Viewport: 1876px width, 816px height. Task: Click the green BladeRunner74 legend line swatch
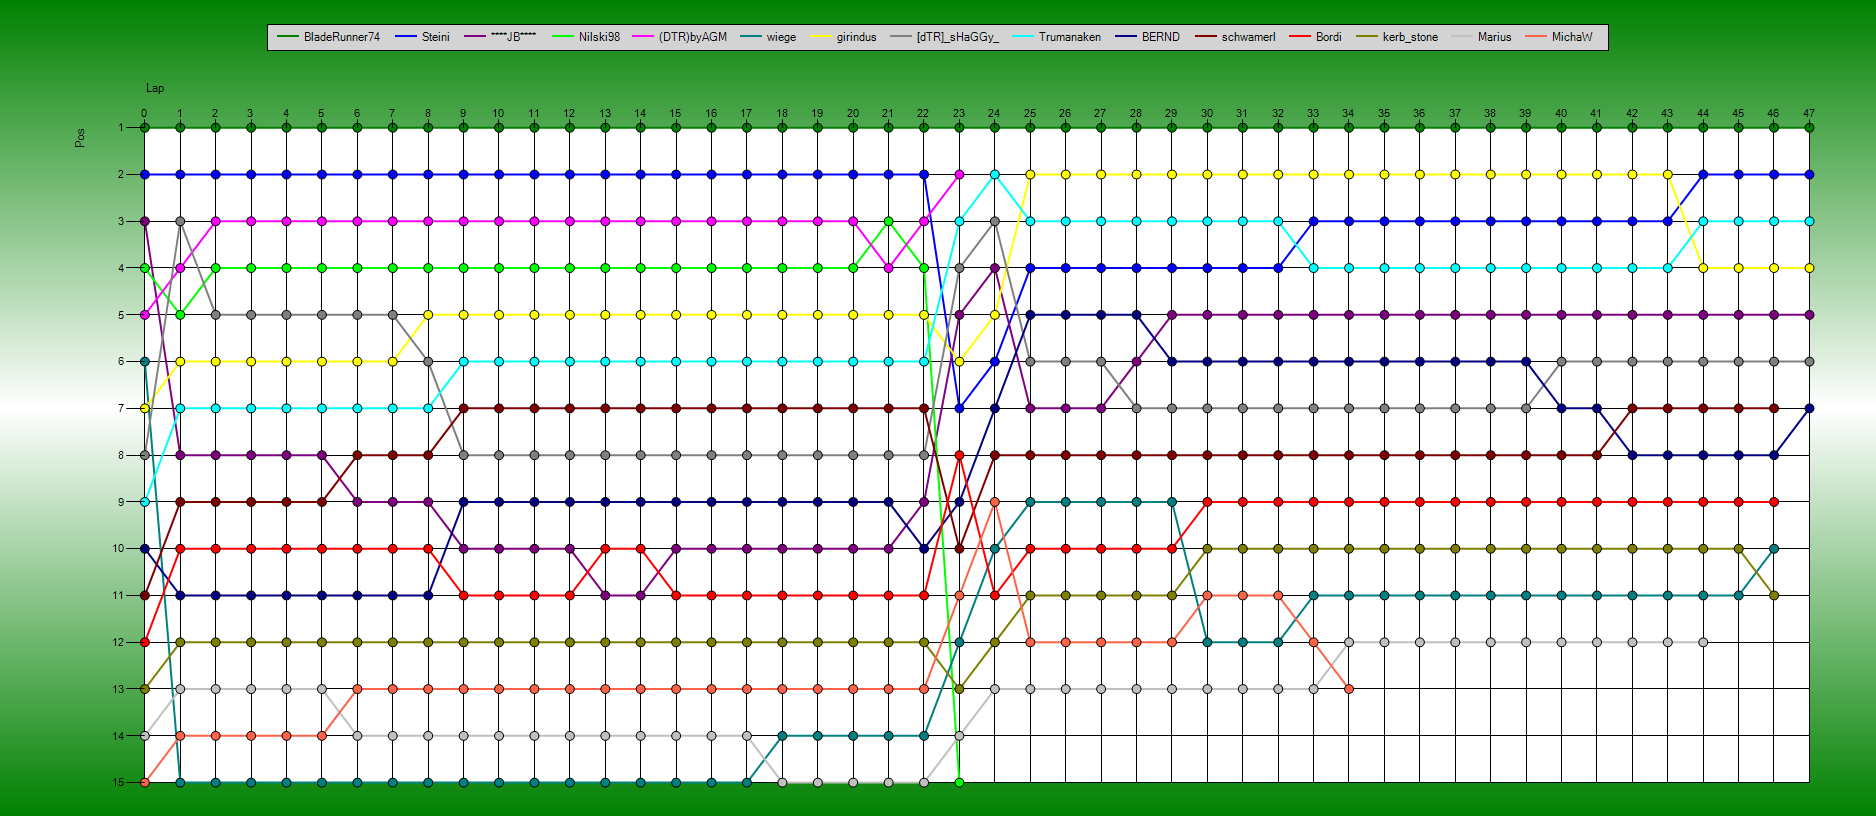[288, 37]
